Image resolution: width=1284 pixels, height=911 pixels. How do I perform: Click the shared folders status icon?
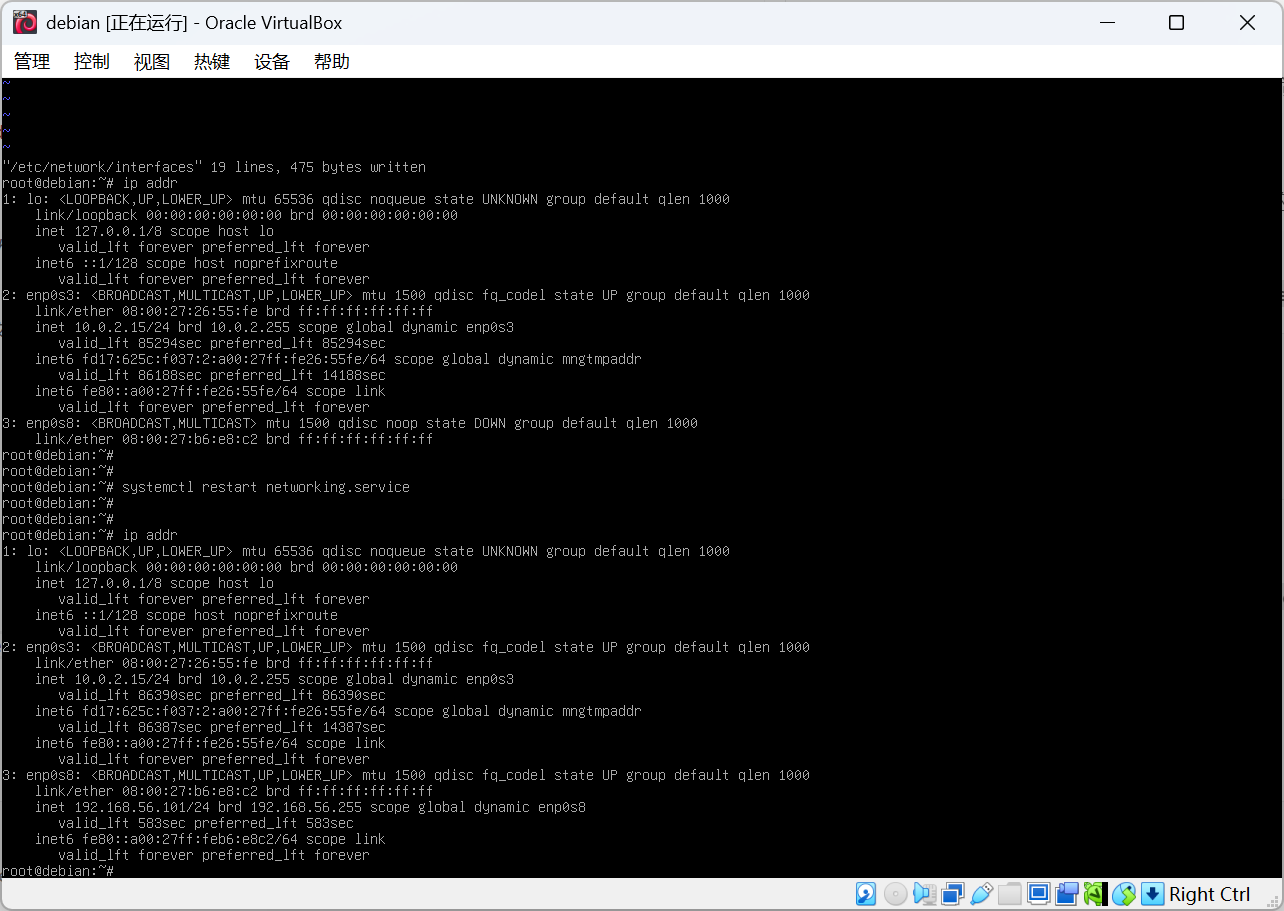click(1010, 894)
